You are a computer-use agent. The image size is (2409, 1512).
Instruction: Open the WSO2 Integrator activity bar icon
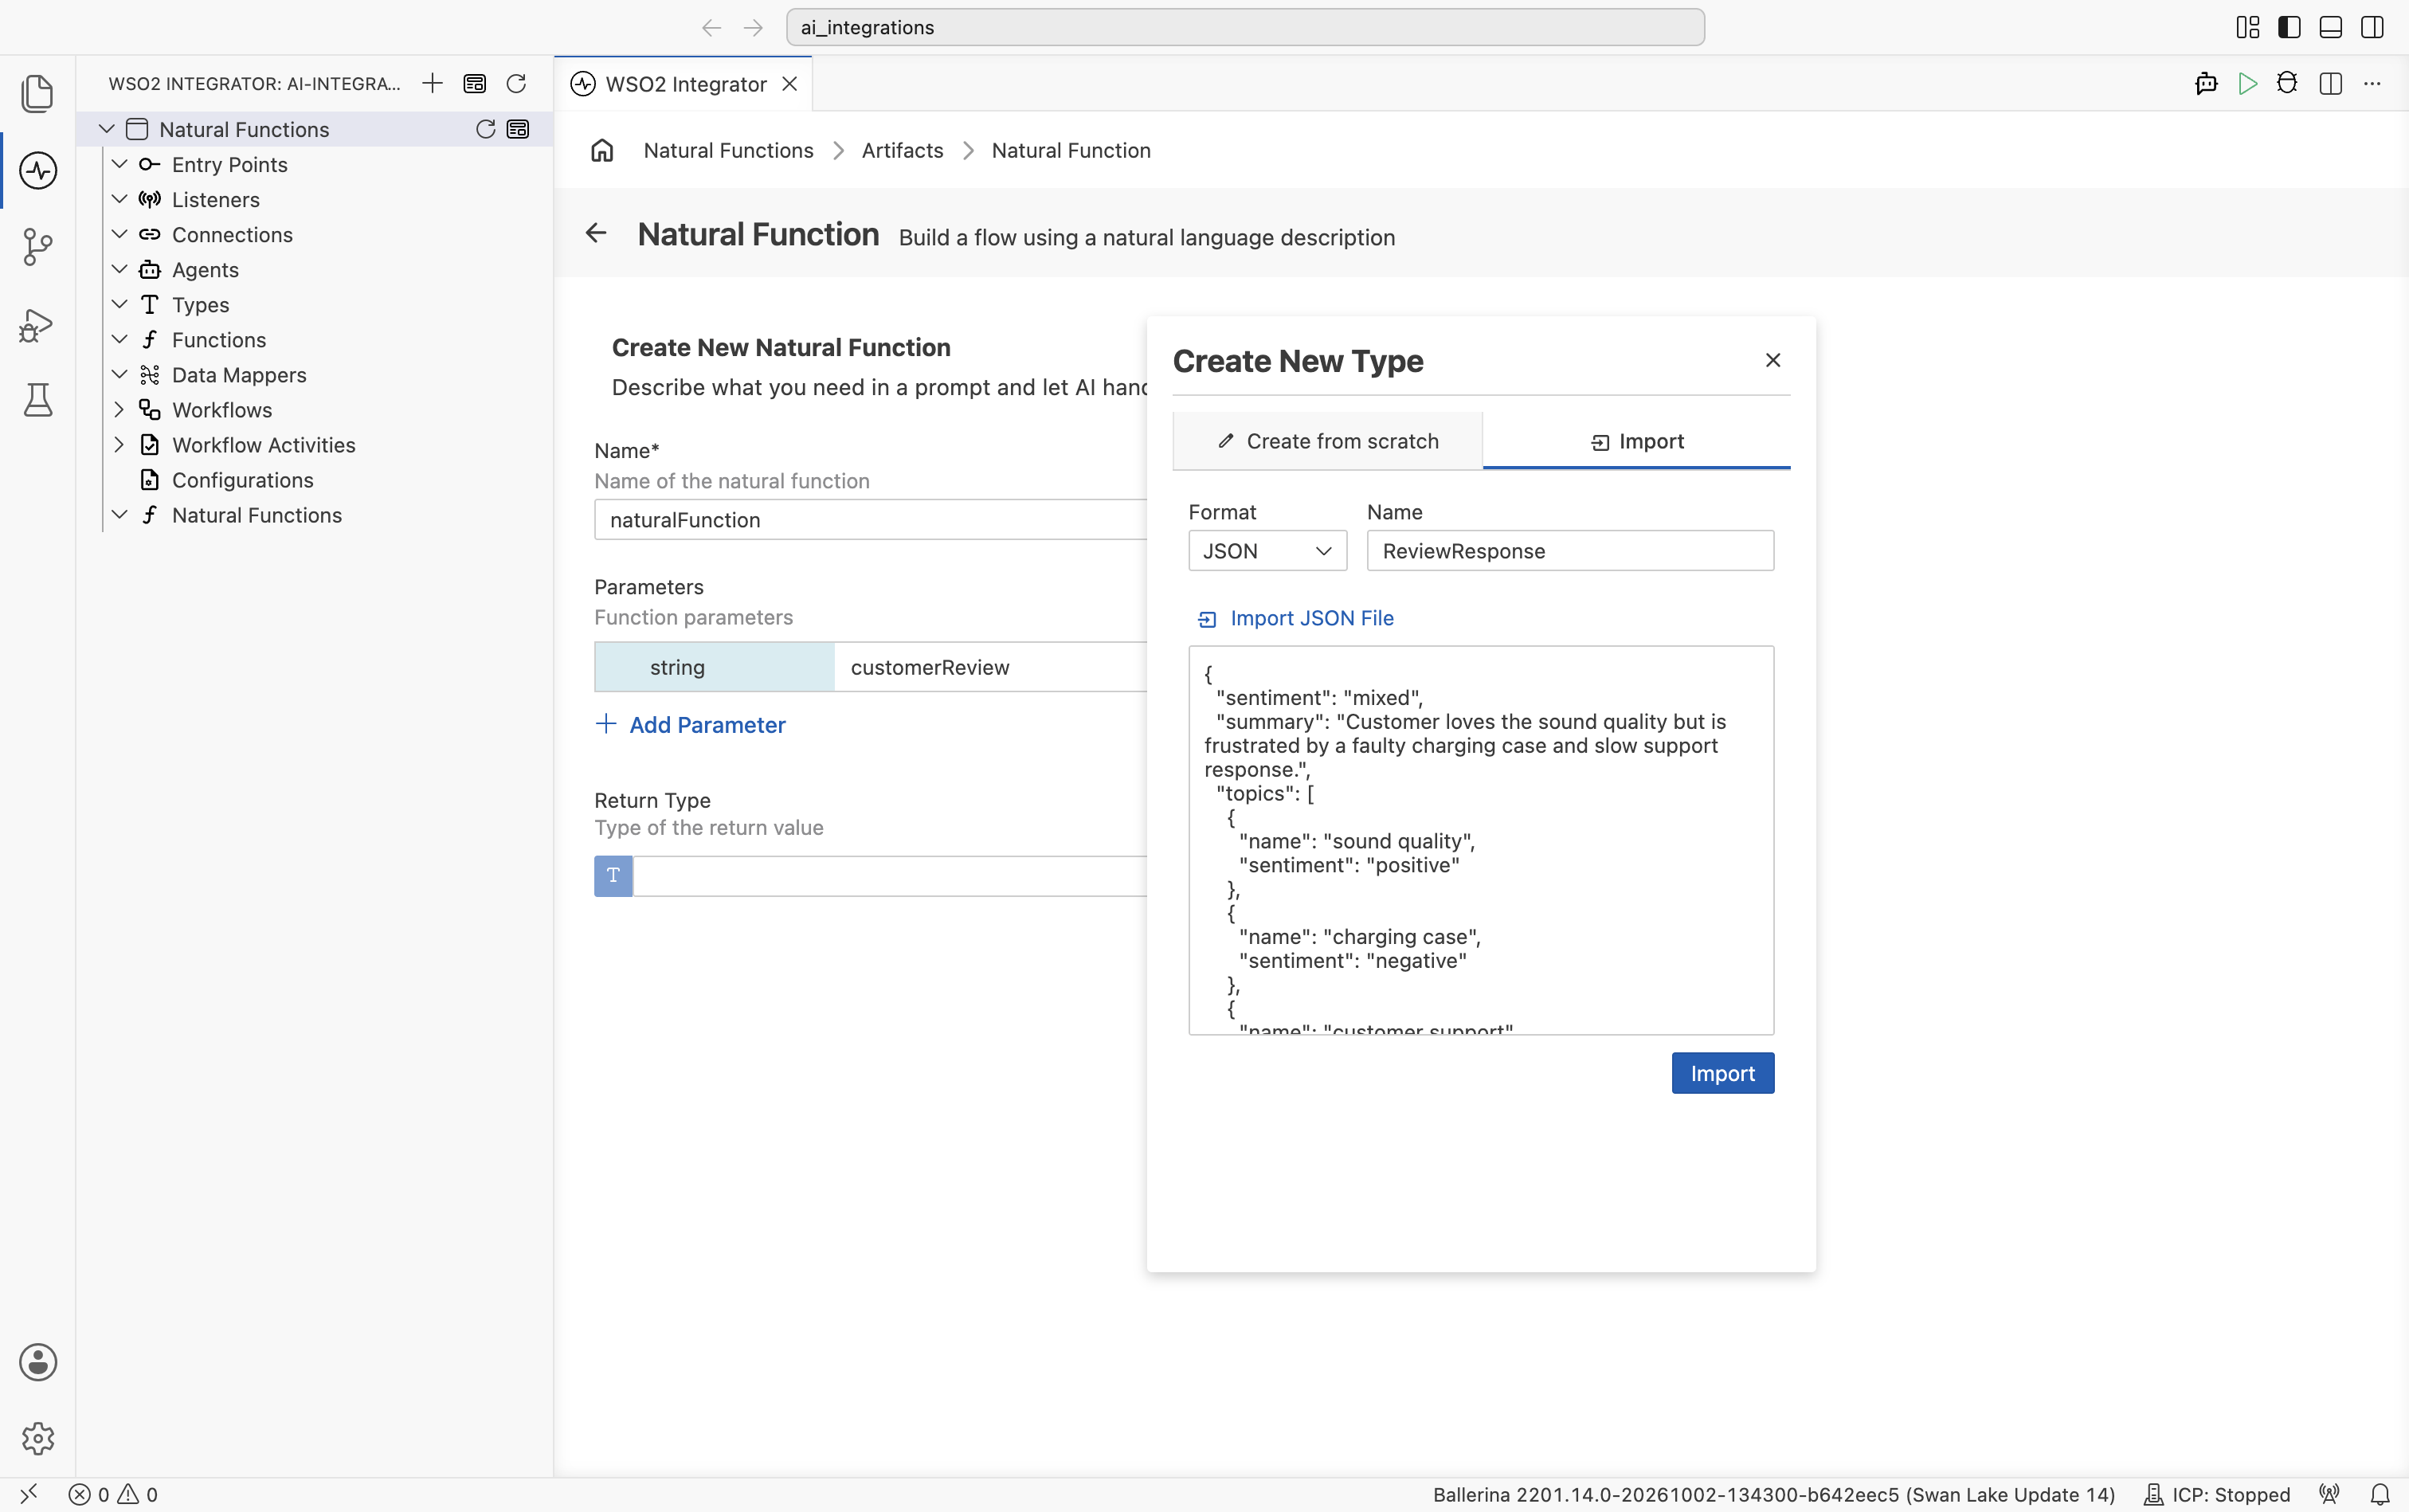[x=38, y=170]
